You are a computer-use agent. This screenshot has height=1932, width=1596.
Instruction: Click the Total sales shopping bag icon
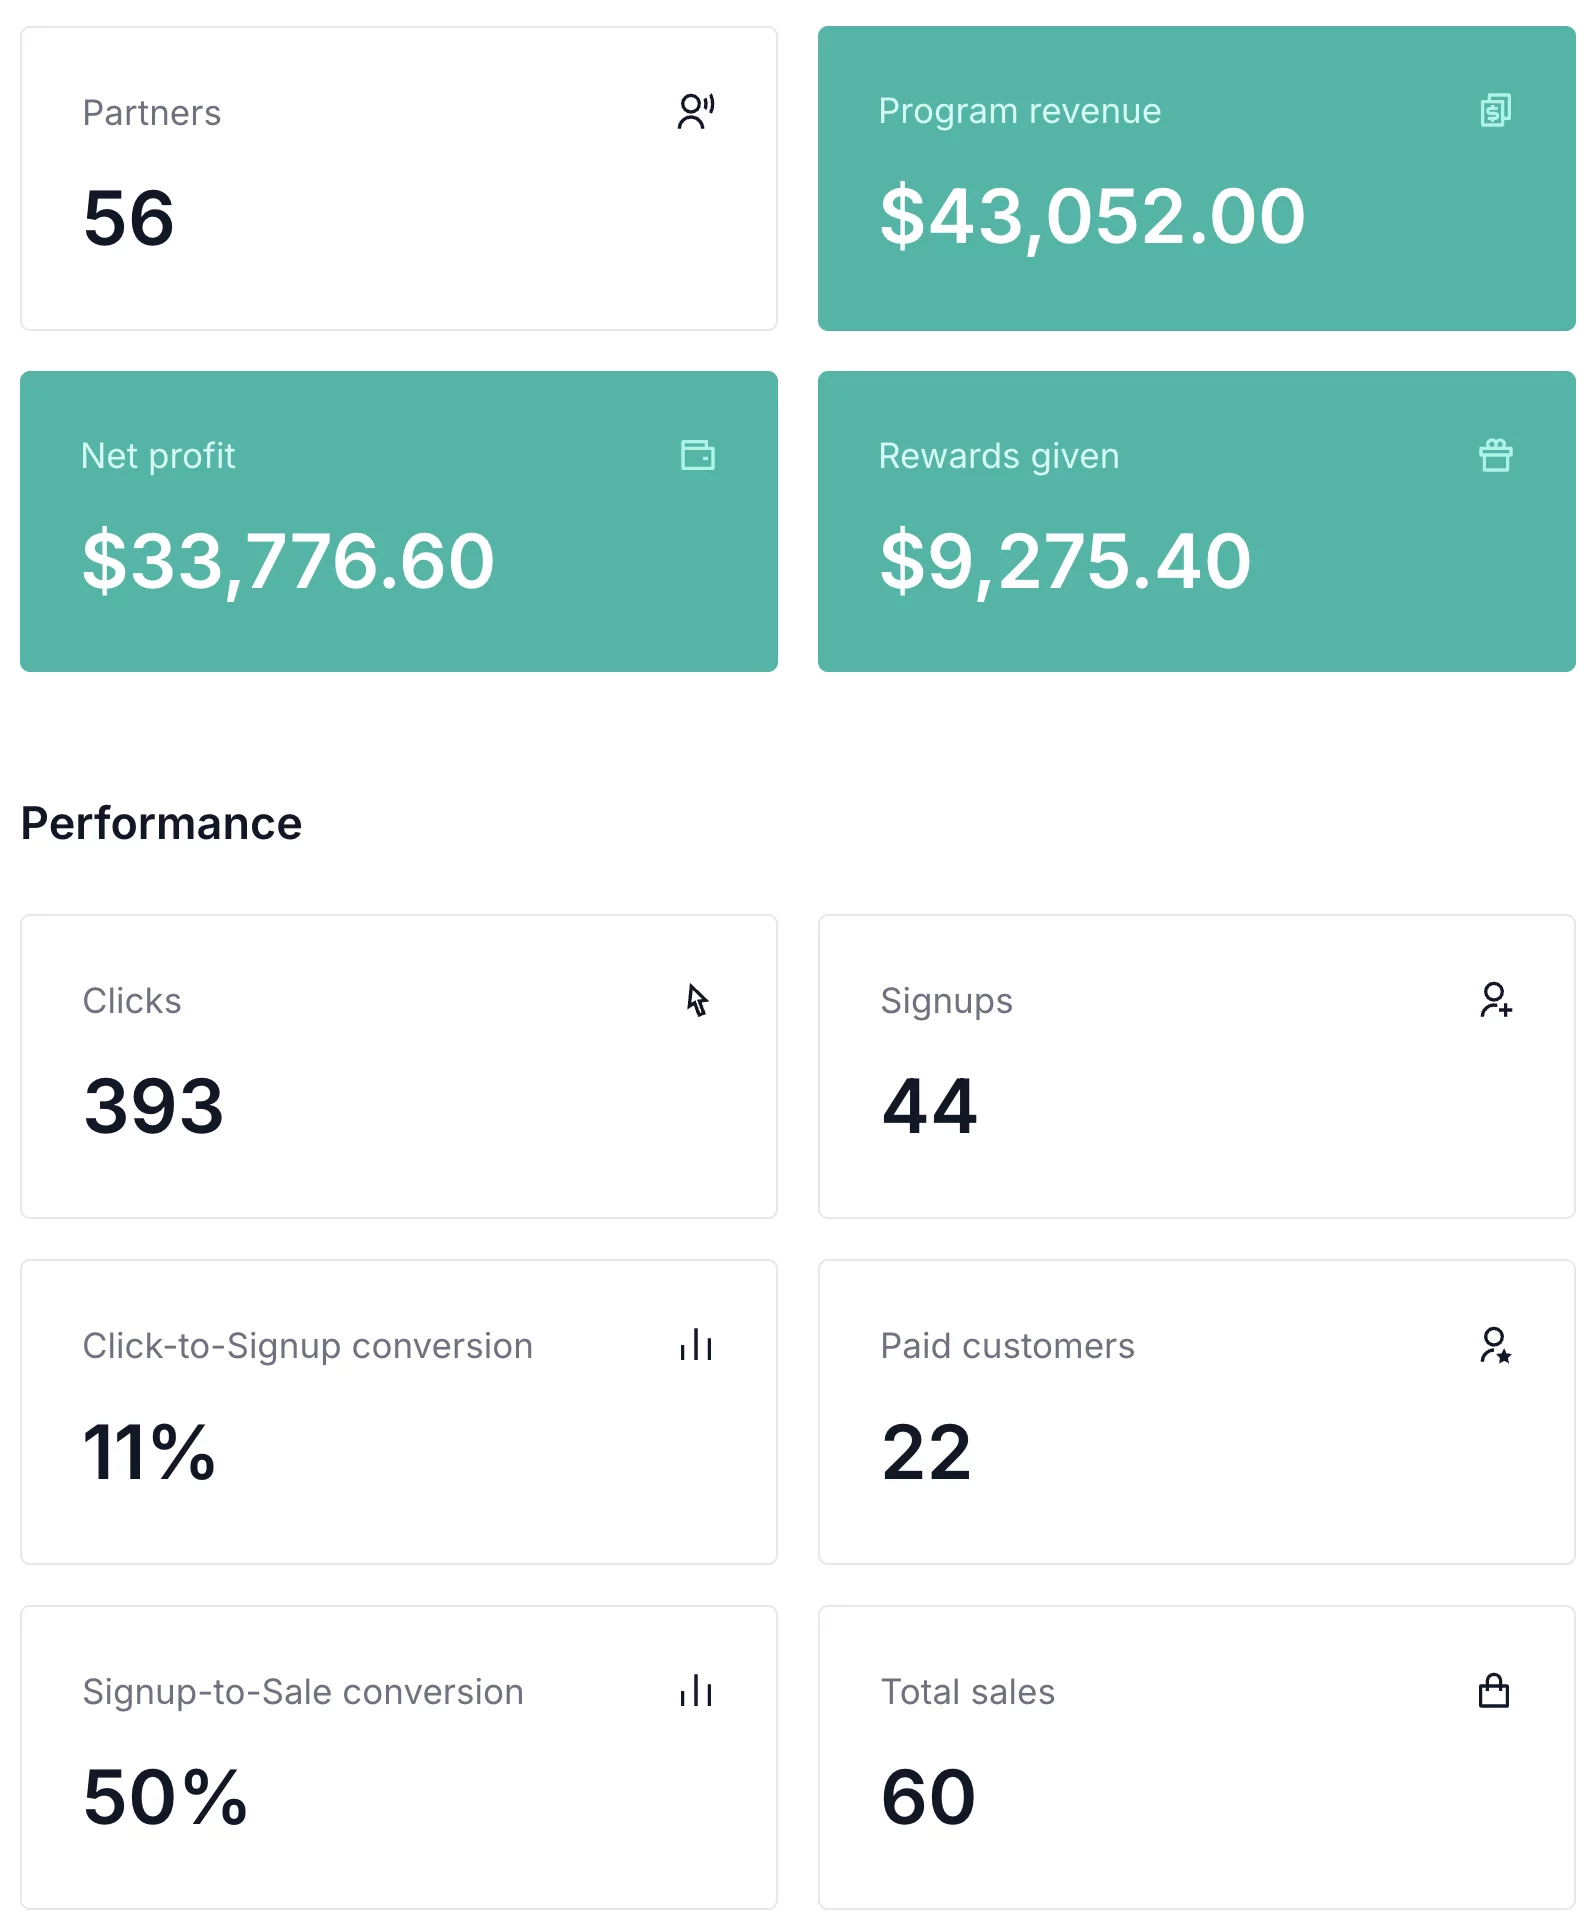[1493, 1691]
